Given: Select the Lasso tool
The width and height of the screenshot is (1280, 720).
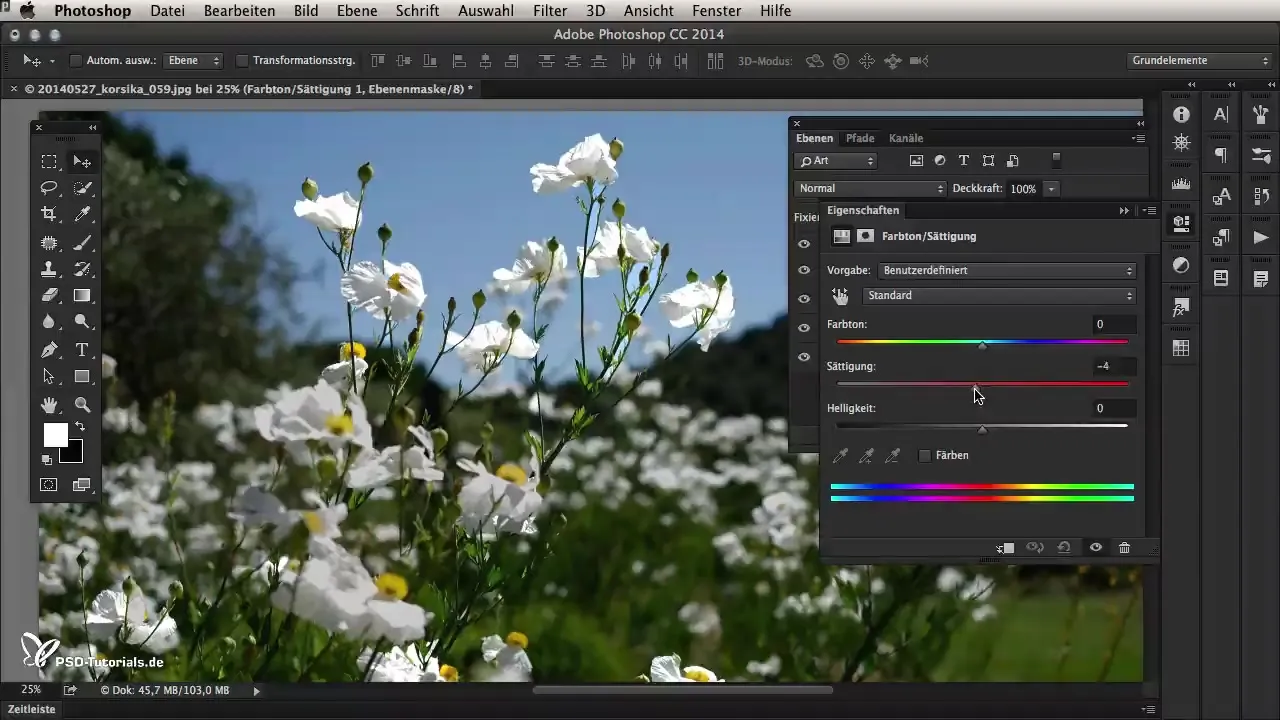Looking at the screenshot, I should tap(49, 188).
